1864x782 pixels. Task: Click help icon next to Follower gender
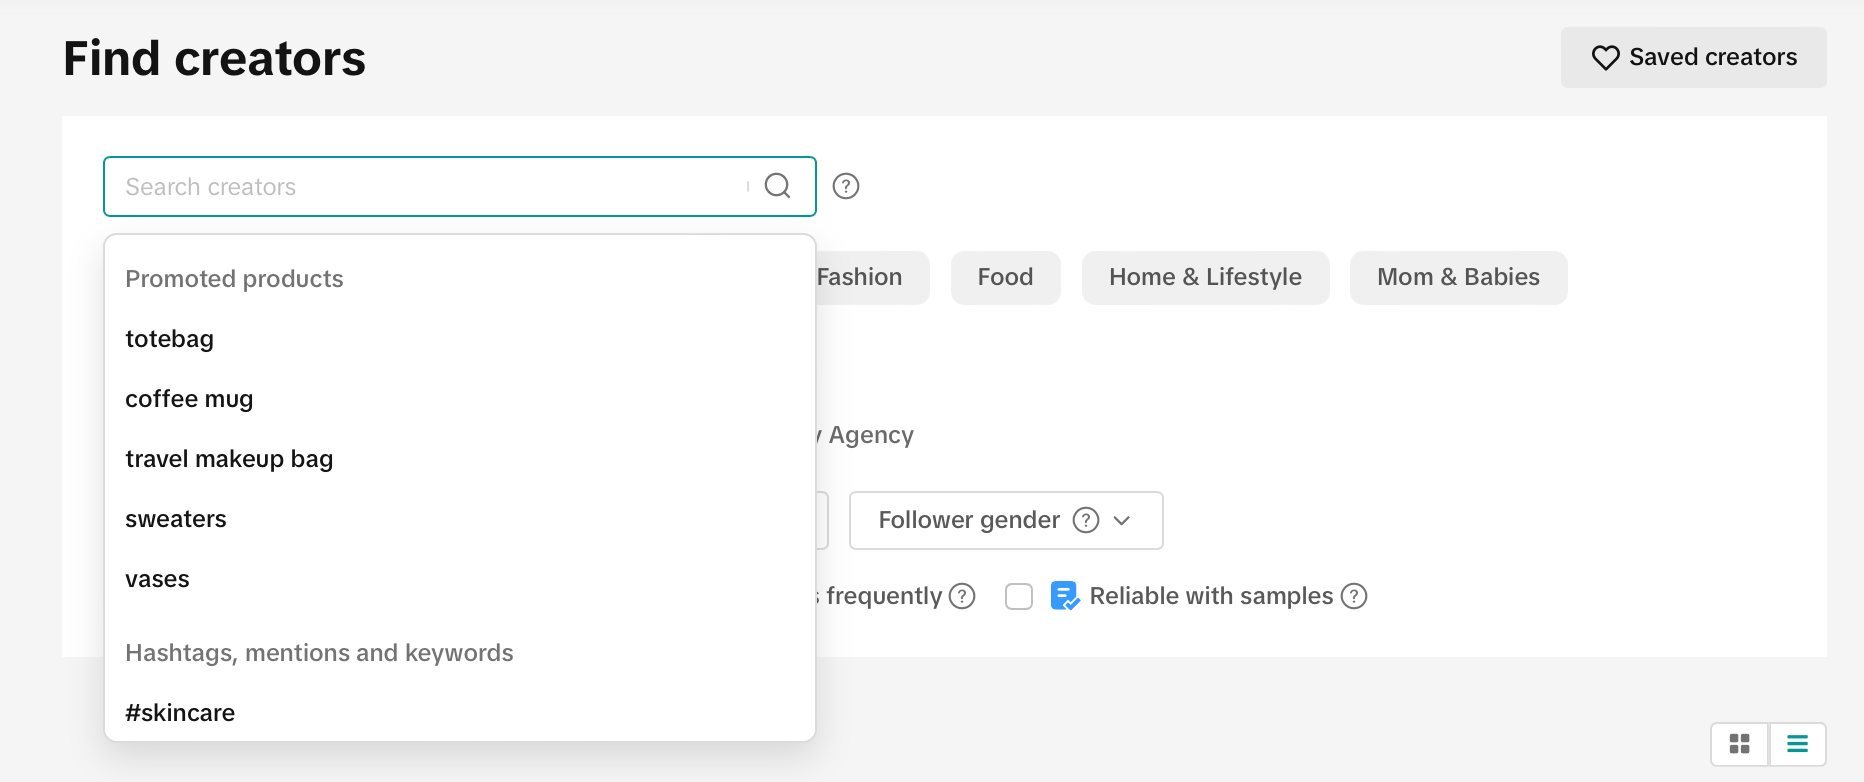[x=1086, y=520]
